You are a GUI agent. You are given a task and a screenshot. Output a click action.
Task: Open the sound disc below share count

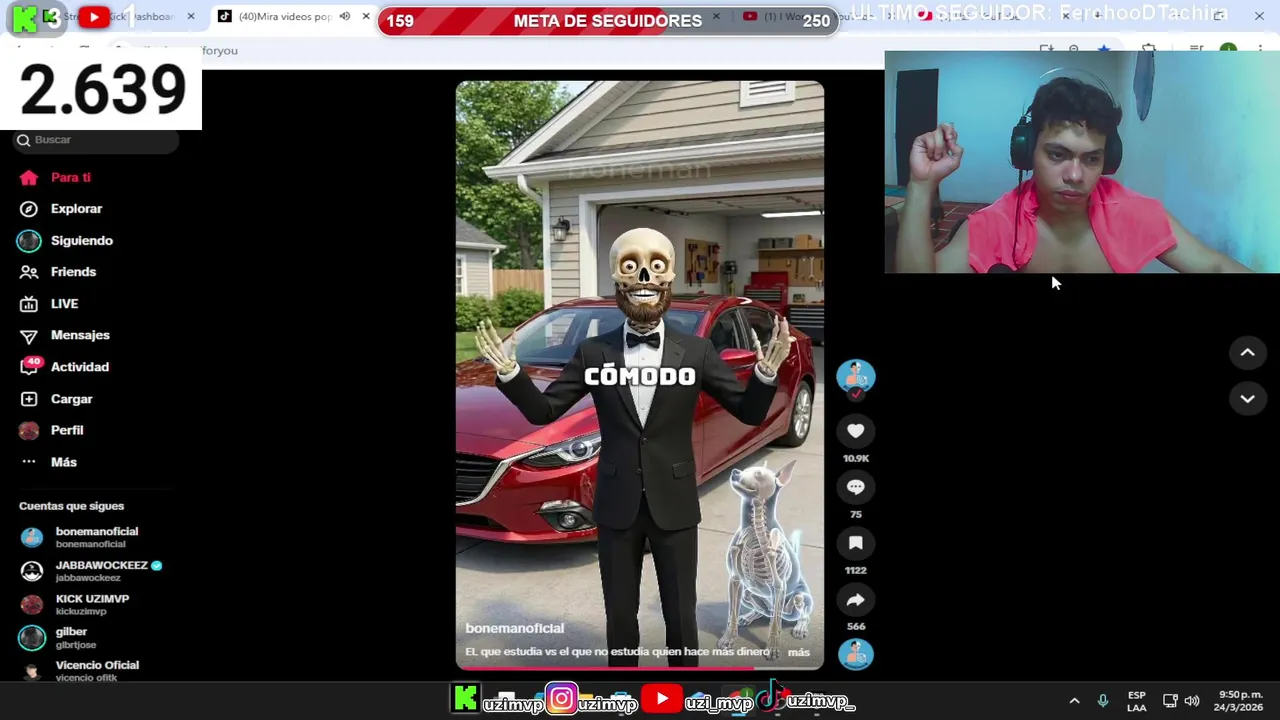pos(855,654)
